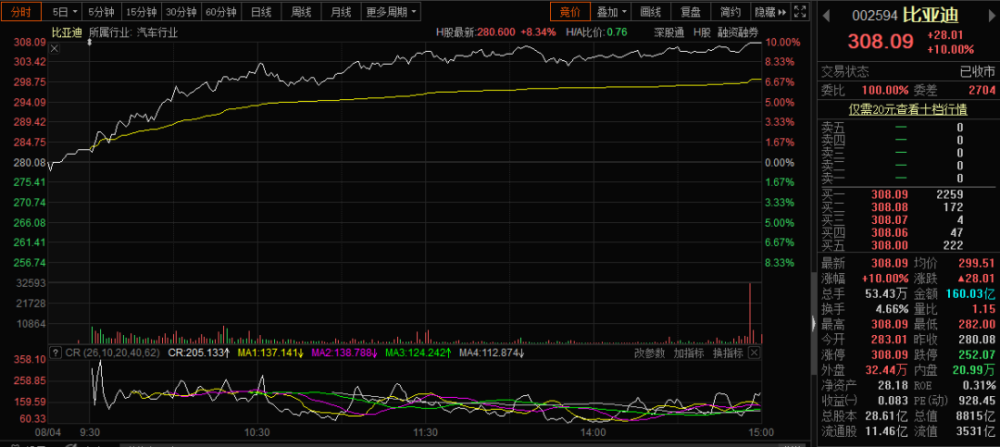Click the 深股通 tag
Image resolution: width=1000 pixels, height=447 pixels.
tap(669, 33)
